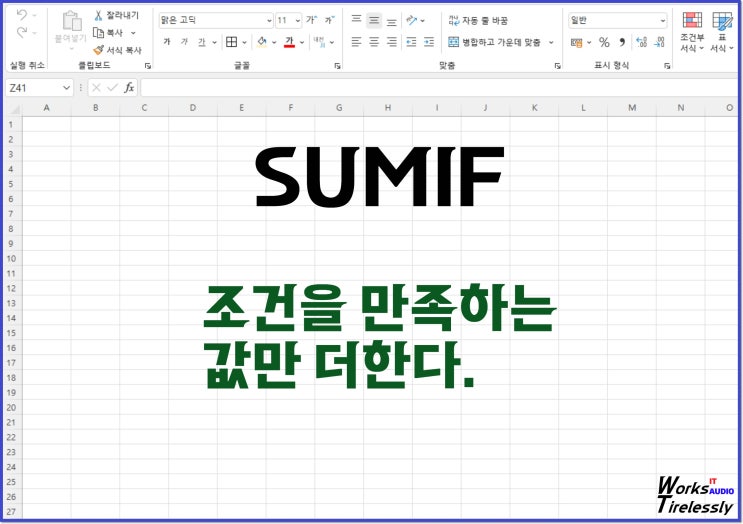
Task: Cut selection with 잘라내기 scissors
Action: click(116, 15)
